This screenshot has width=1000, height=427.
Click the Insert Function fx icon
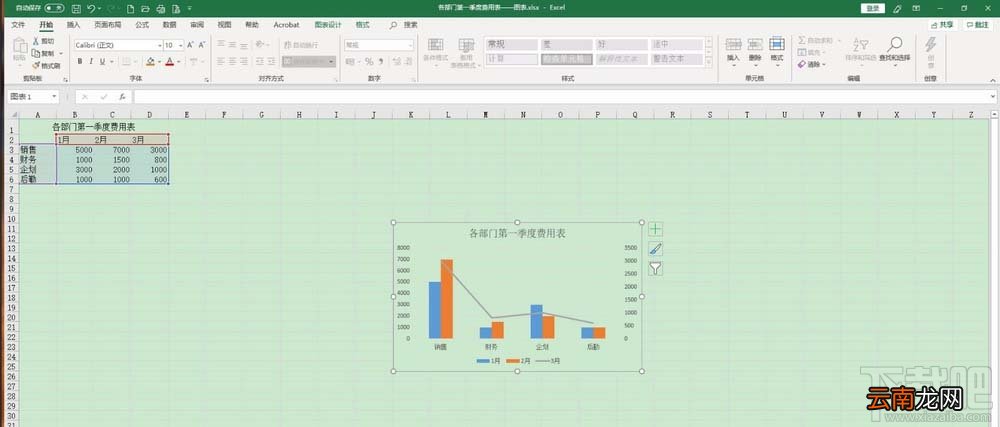(122, 97)
